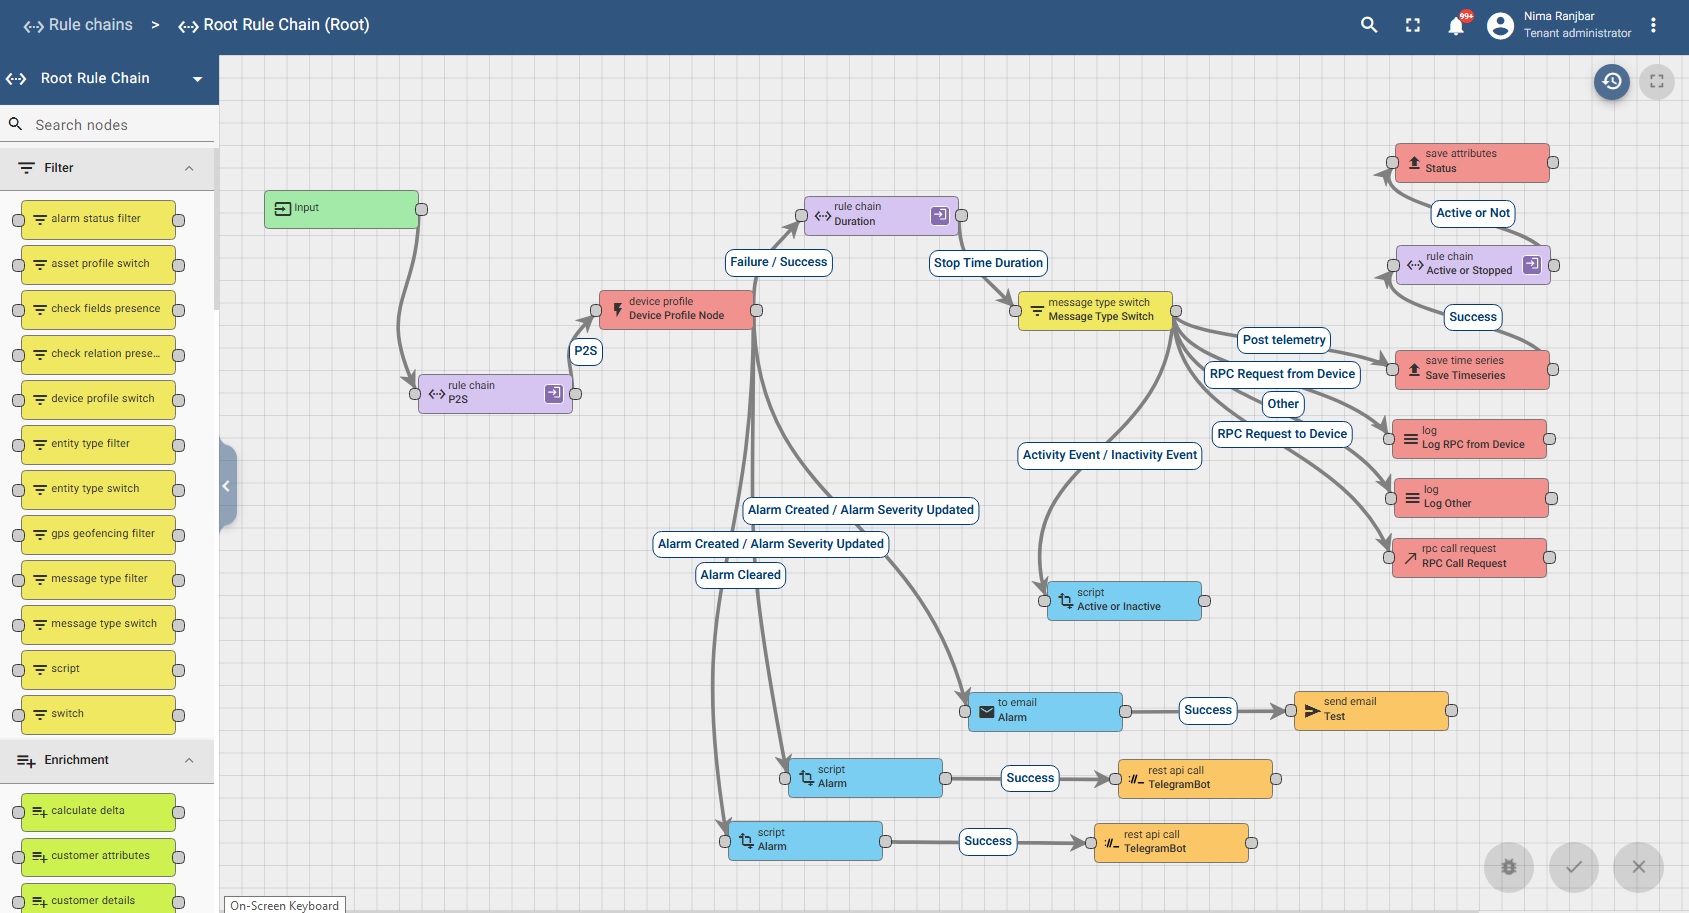Select the message type switch palette node

pyautogui.click(x=98, y=624)
